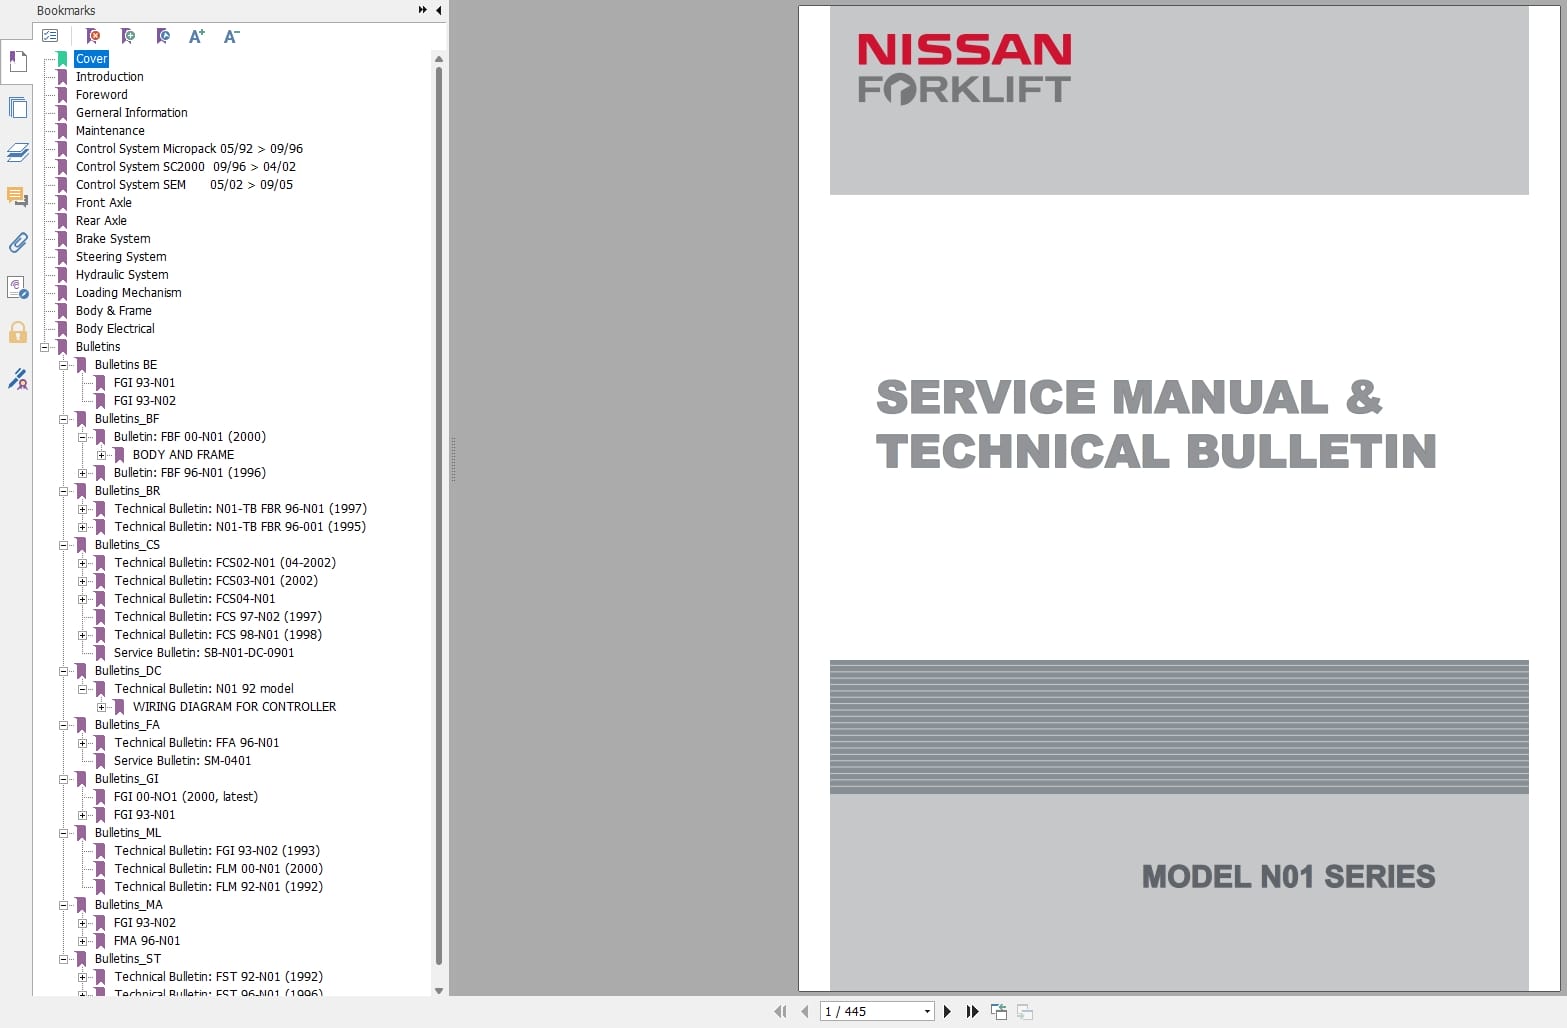Open the bookmark options menu icon
The height and width of the screenshot is (1028, 1567).
50,36
